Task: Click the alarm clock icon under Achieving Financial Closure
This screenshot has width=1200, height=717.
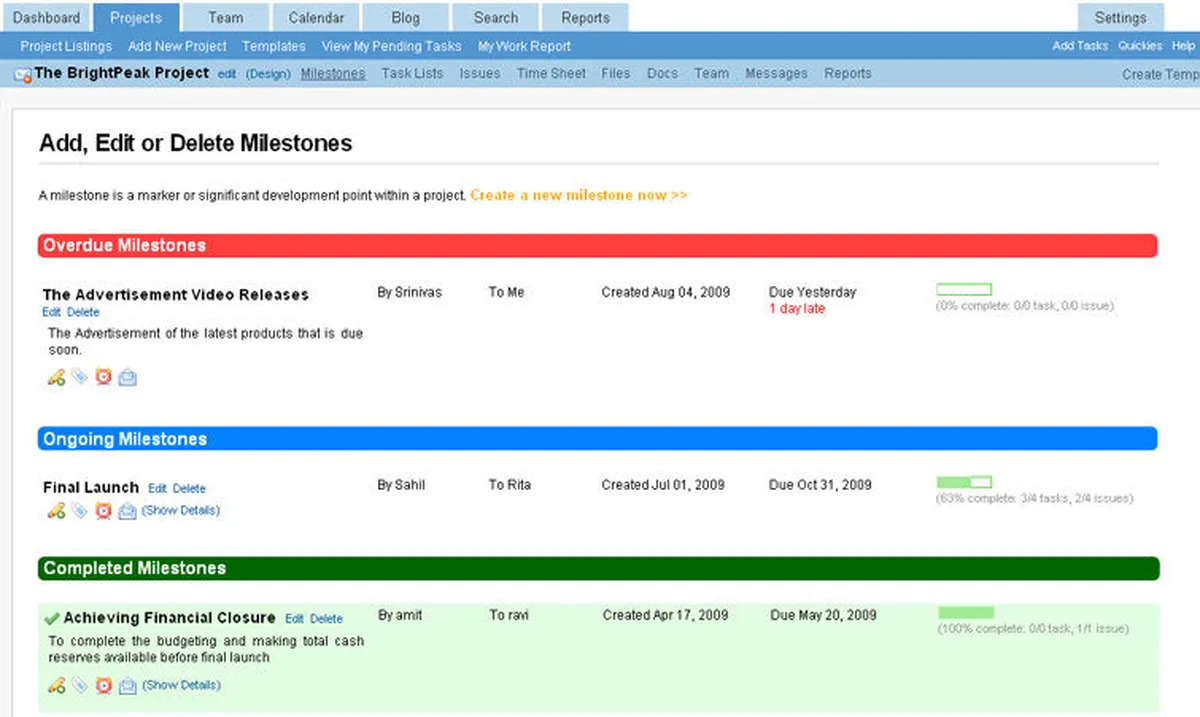Action: [x=103, y=686]
